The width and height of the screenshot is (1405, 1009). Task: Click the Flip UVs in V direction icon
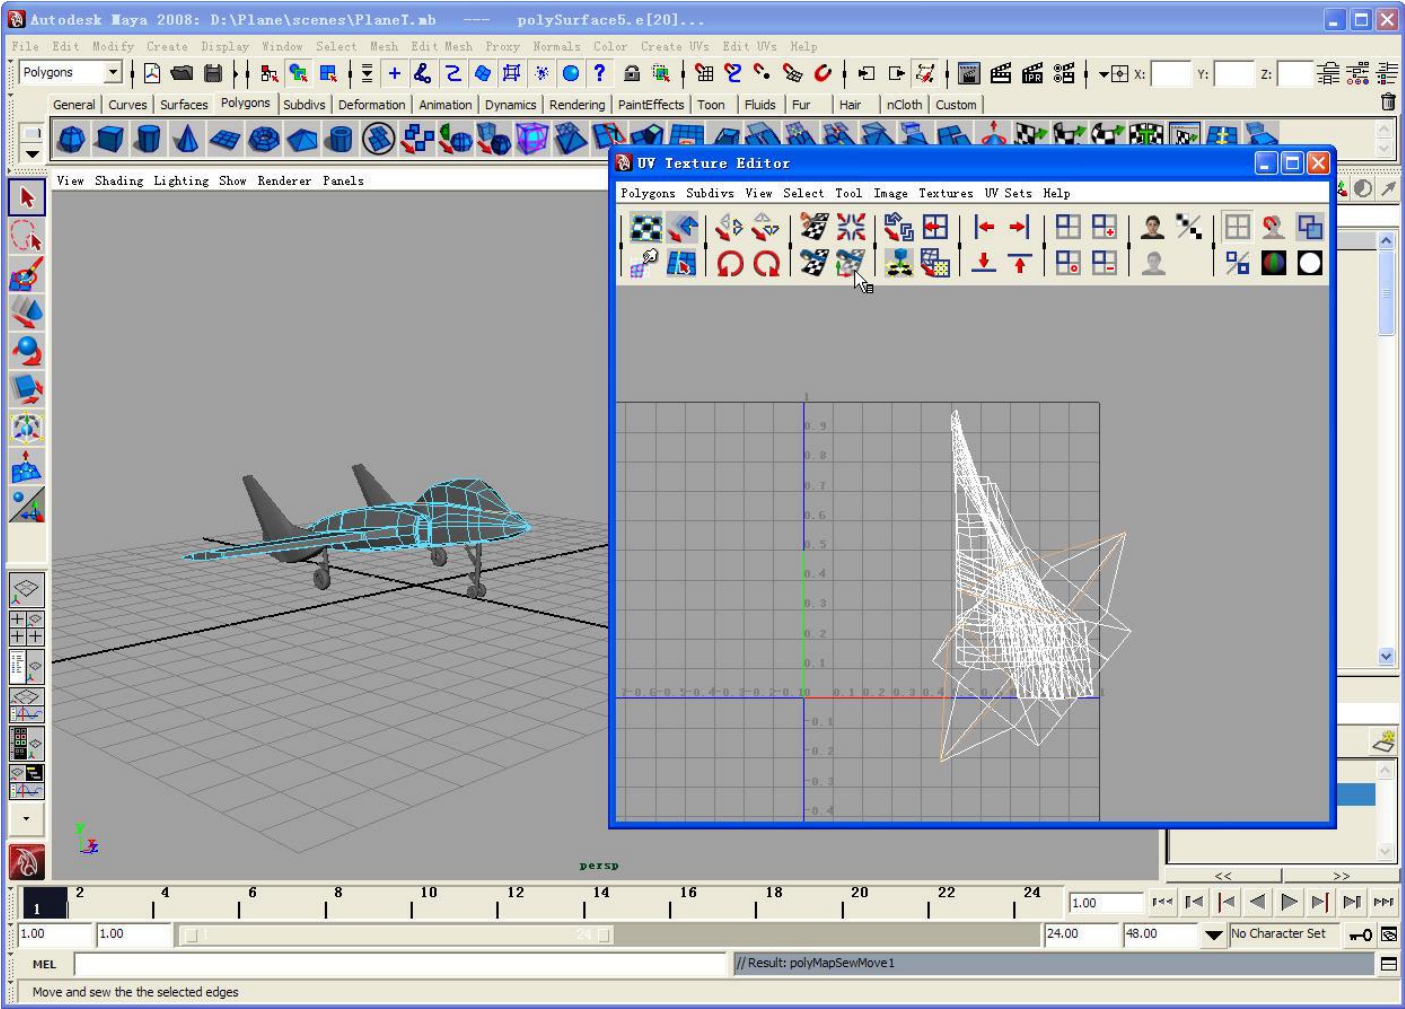[x=766, y=228]
